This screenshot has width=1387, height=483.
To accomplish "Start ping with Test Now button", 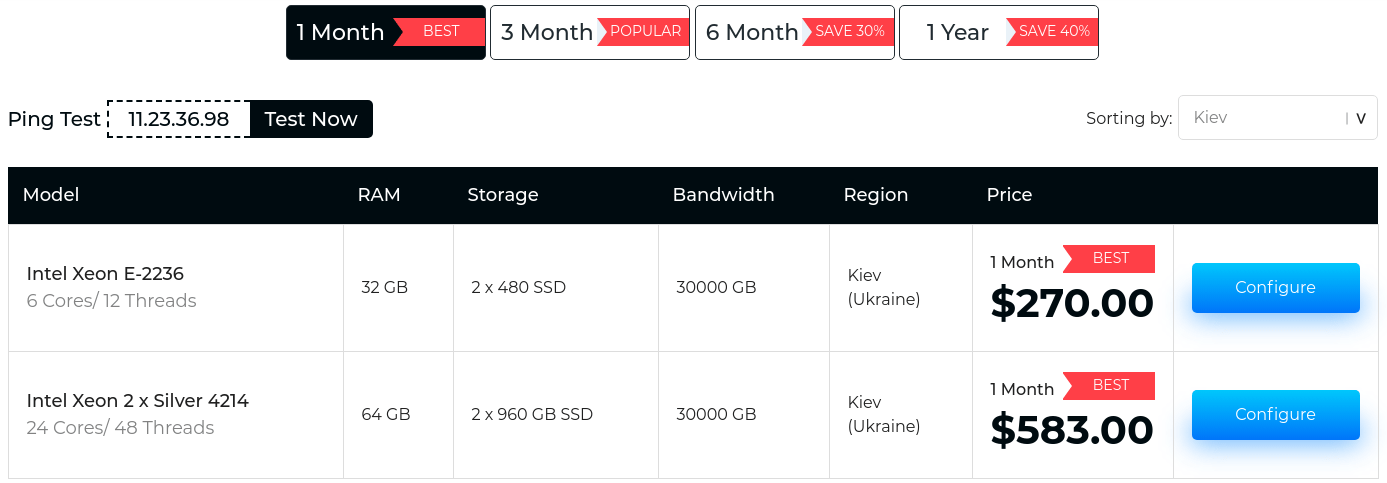I will pos(311,119).
